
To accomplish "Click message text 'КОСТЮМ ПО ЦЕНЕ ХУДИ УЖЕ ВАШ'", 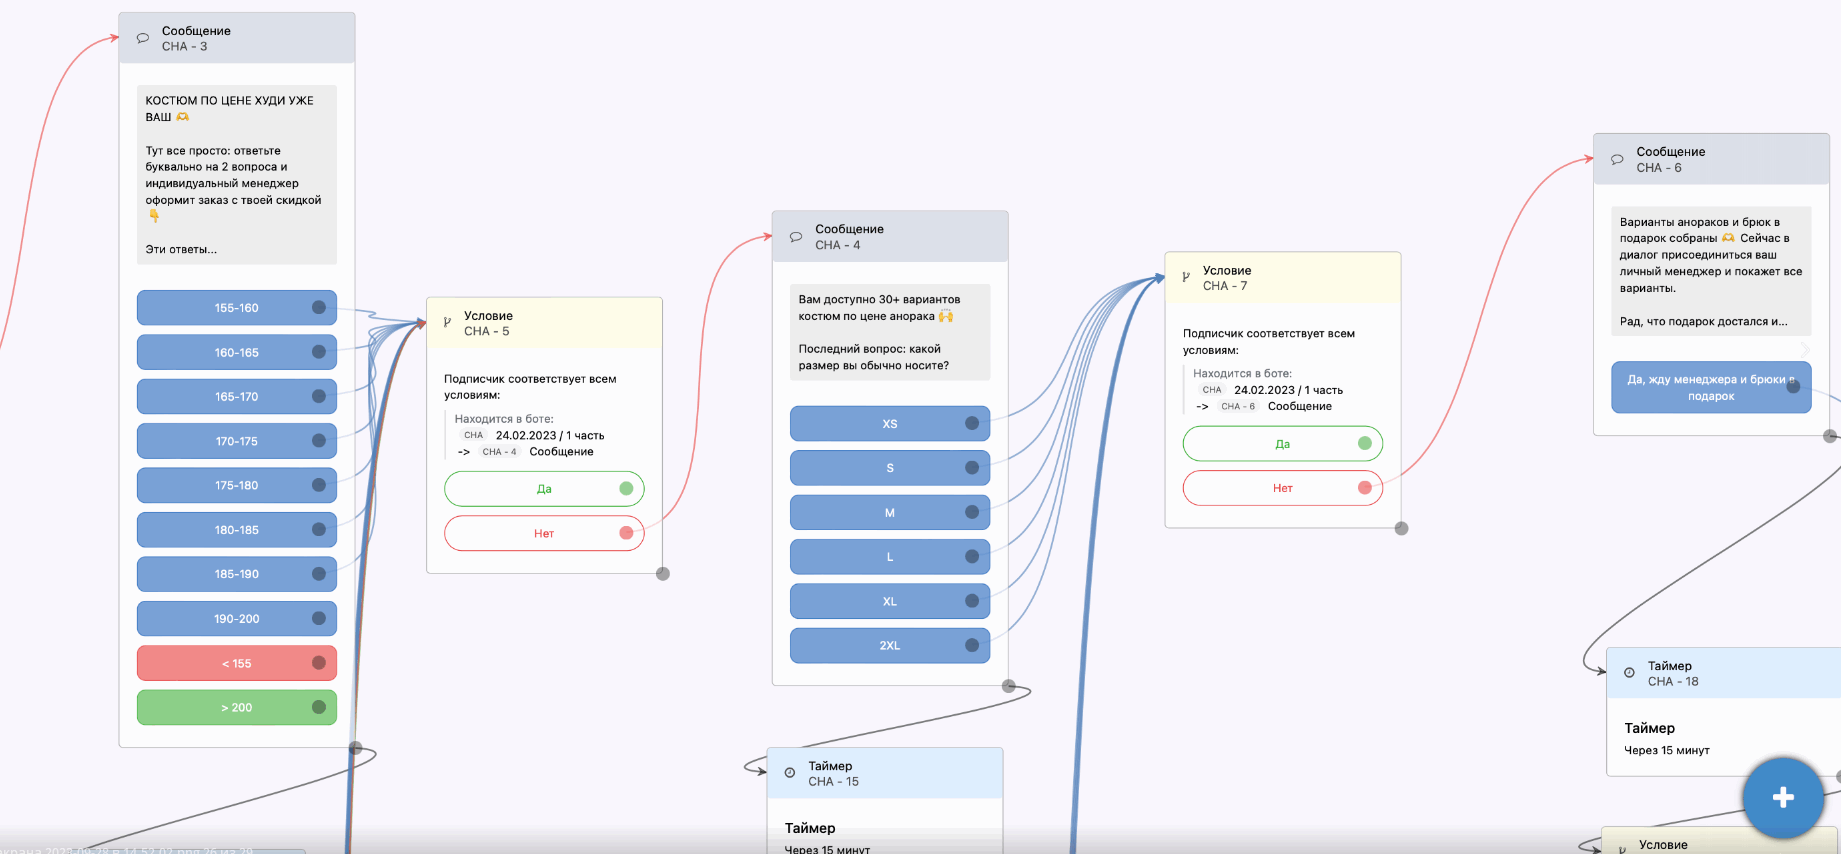I will (230, 109).
